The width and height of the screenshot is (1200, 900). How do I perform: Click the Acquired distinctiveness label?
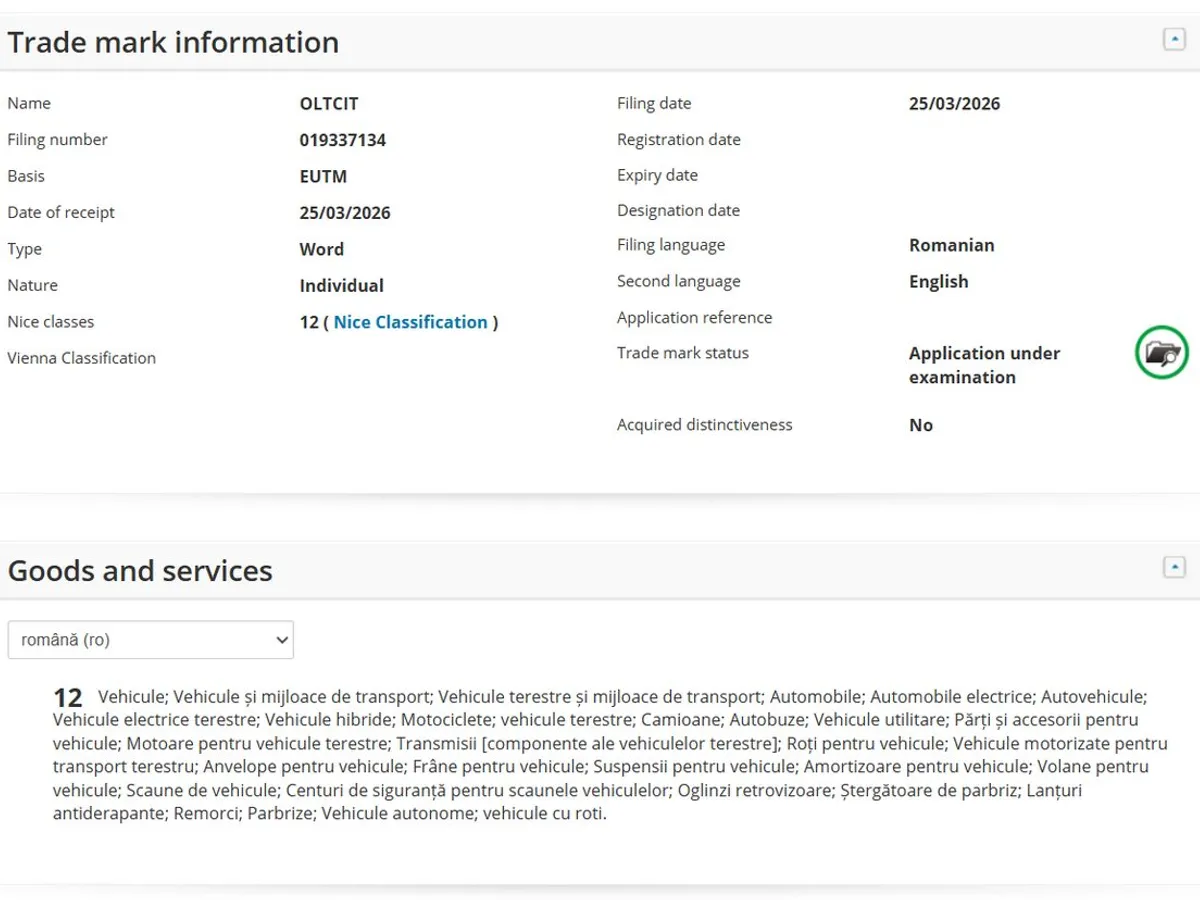click(x=704, y=425)
